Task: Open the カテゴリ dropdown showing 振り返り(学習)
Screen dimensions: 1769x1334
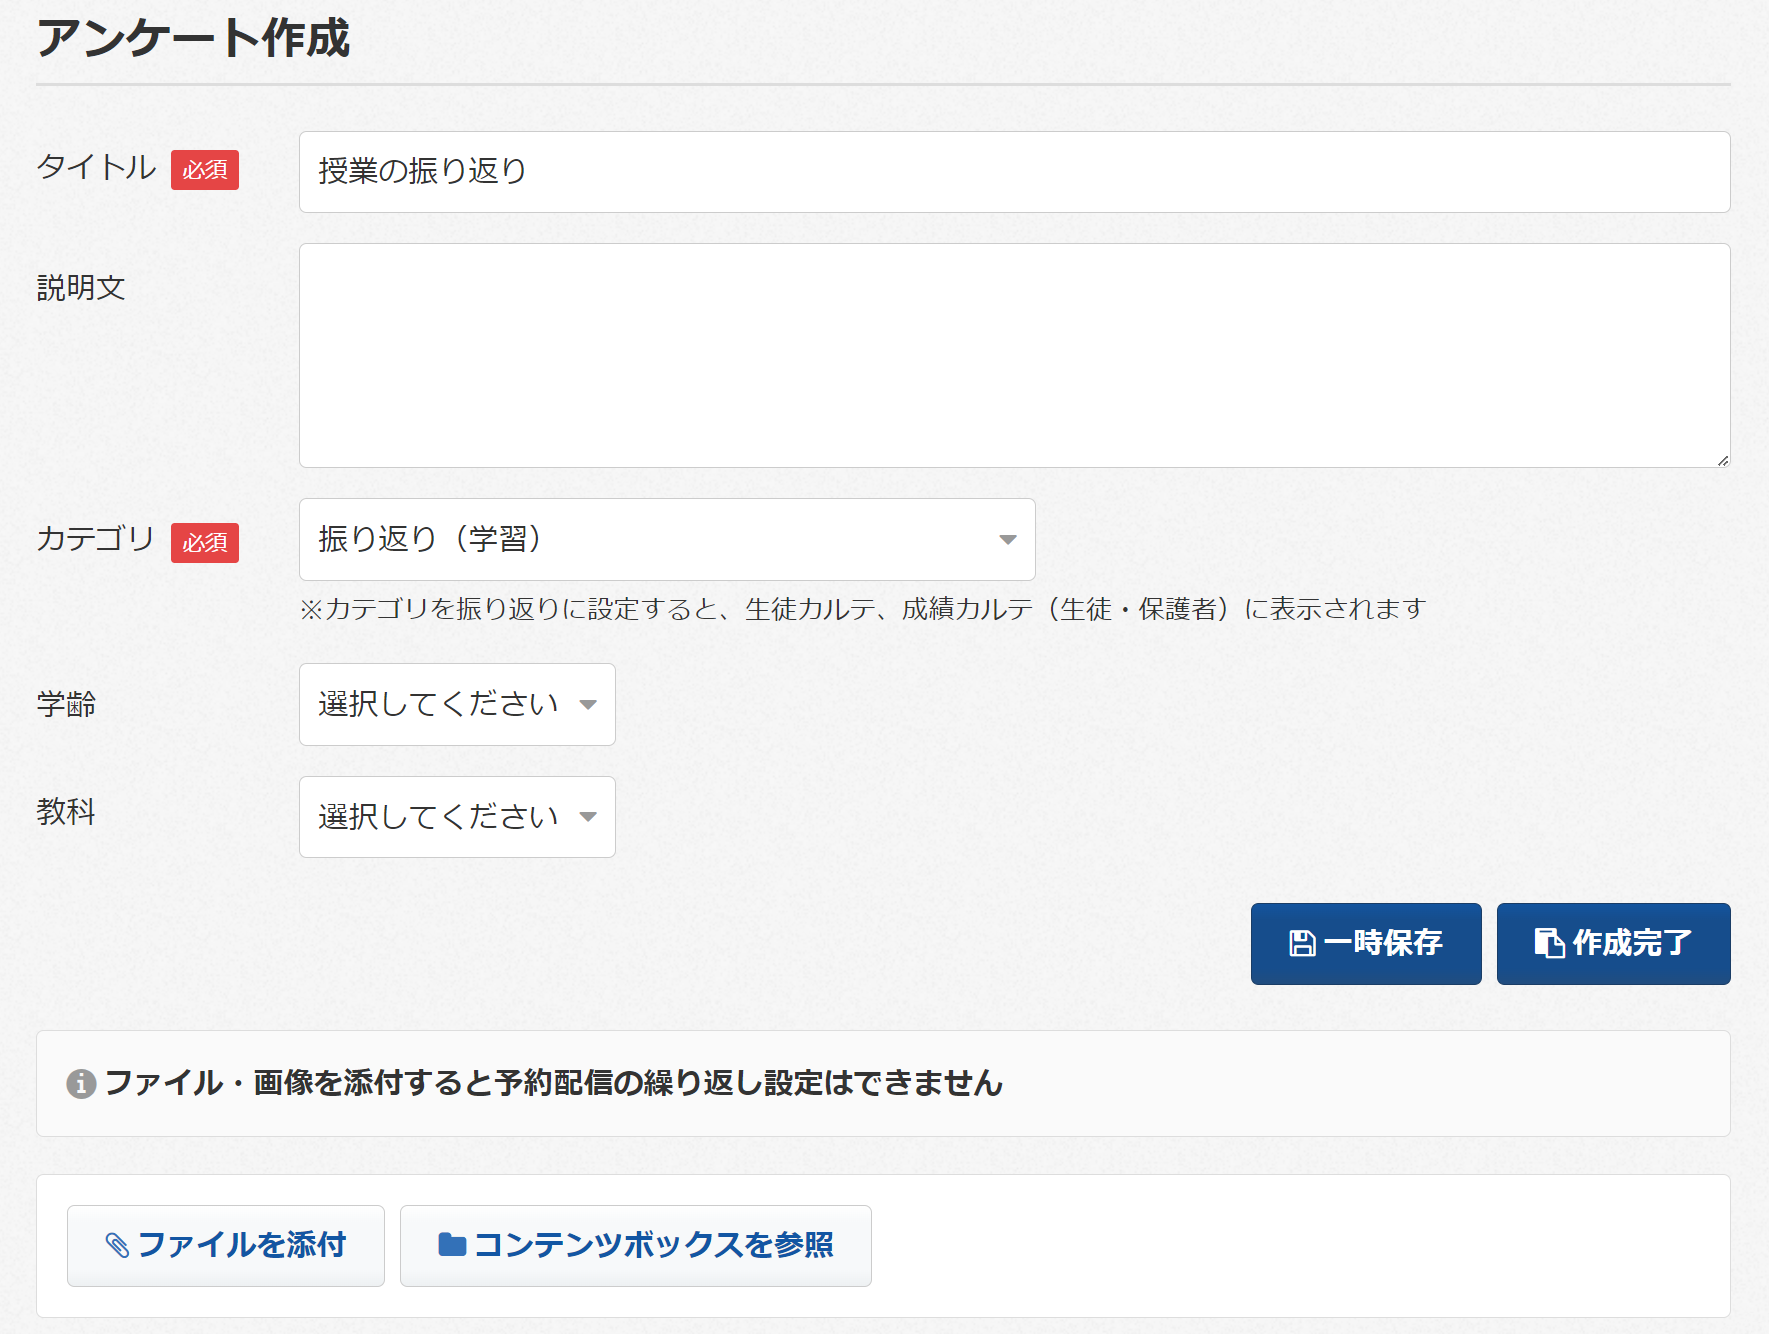Action: (667, 540)
